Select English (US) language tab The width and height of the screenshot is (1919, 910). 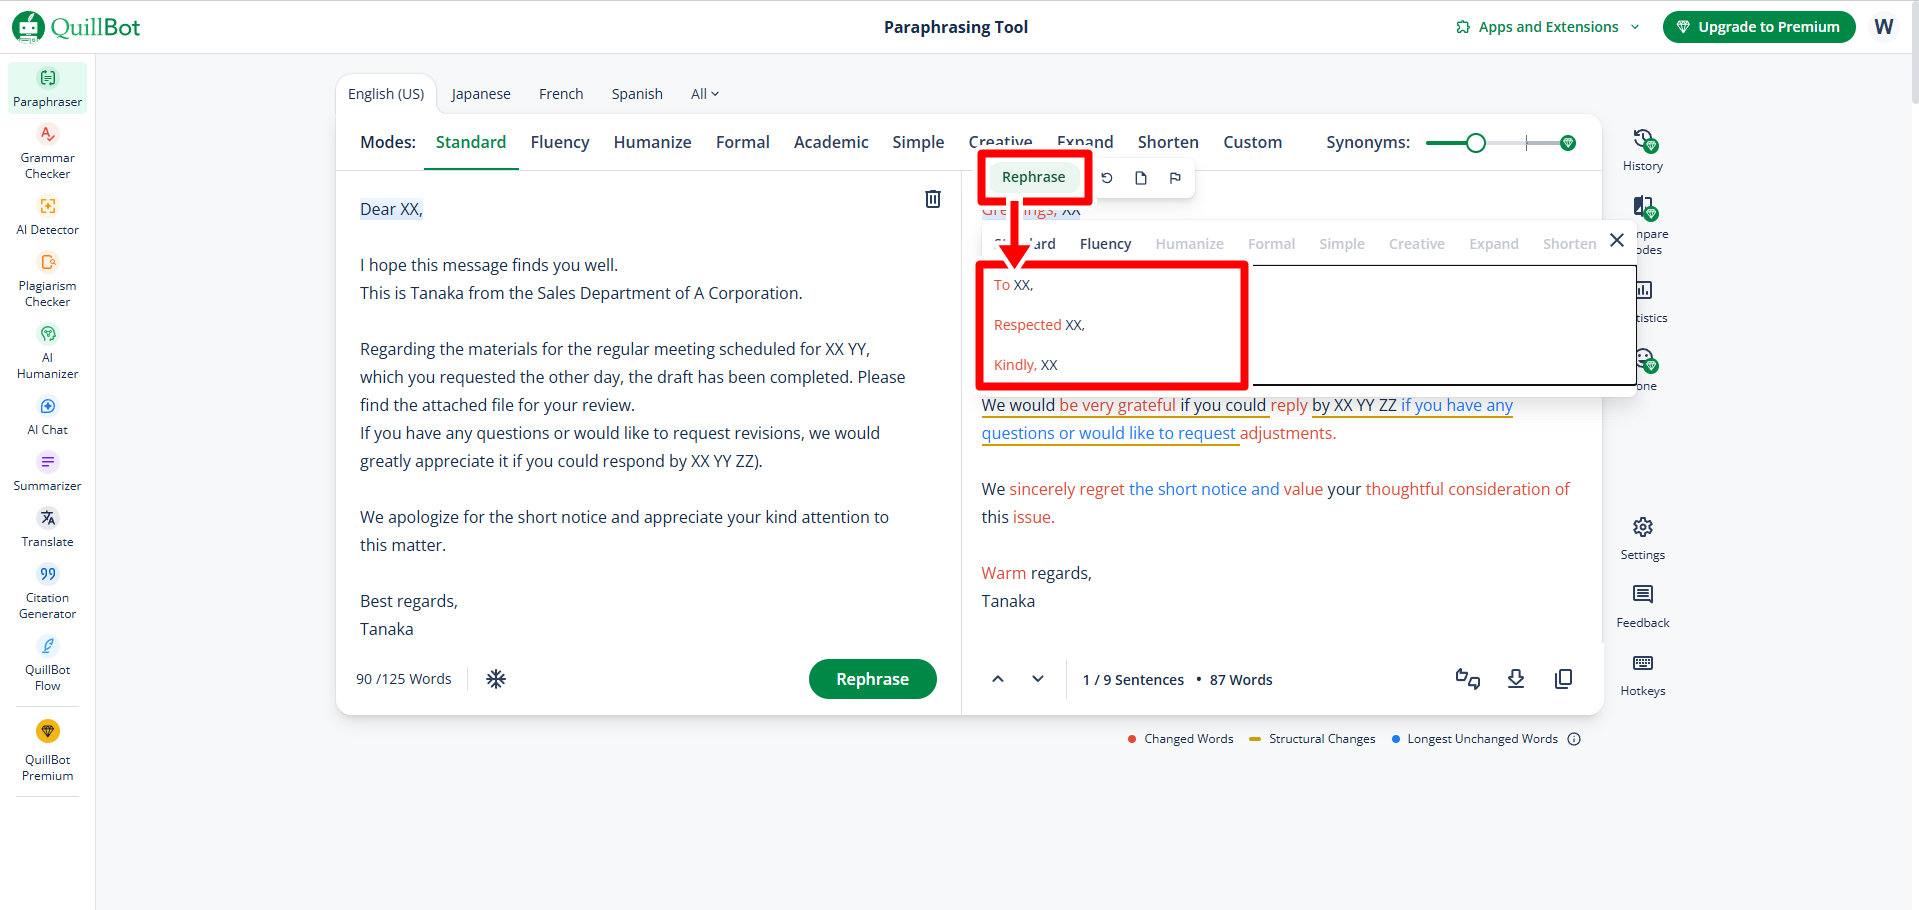386,94
